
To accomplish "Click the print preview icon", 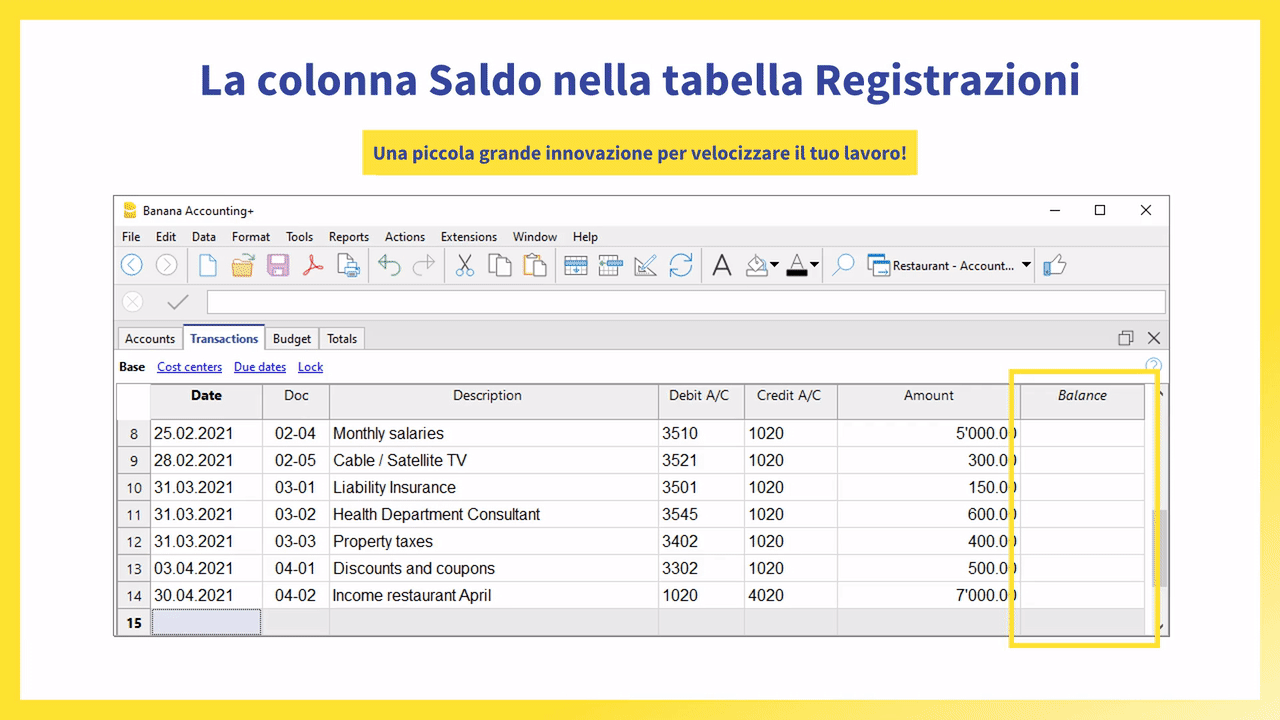I will [348, 265].
